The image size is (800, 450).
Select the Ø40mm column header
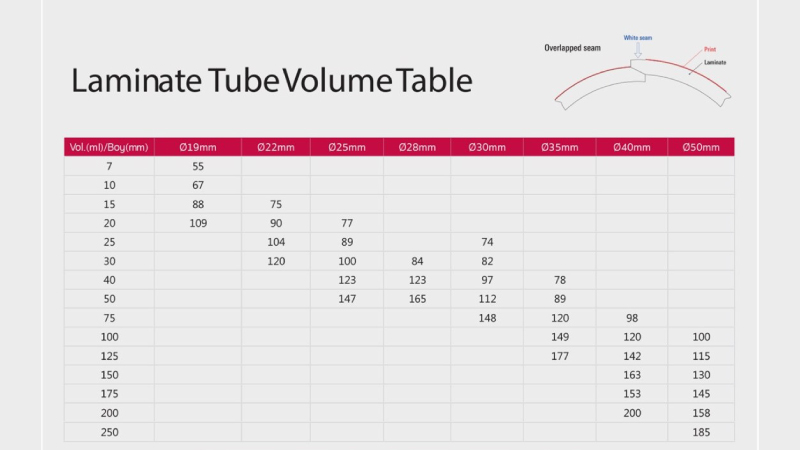632,147
